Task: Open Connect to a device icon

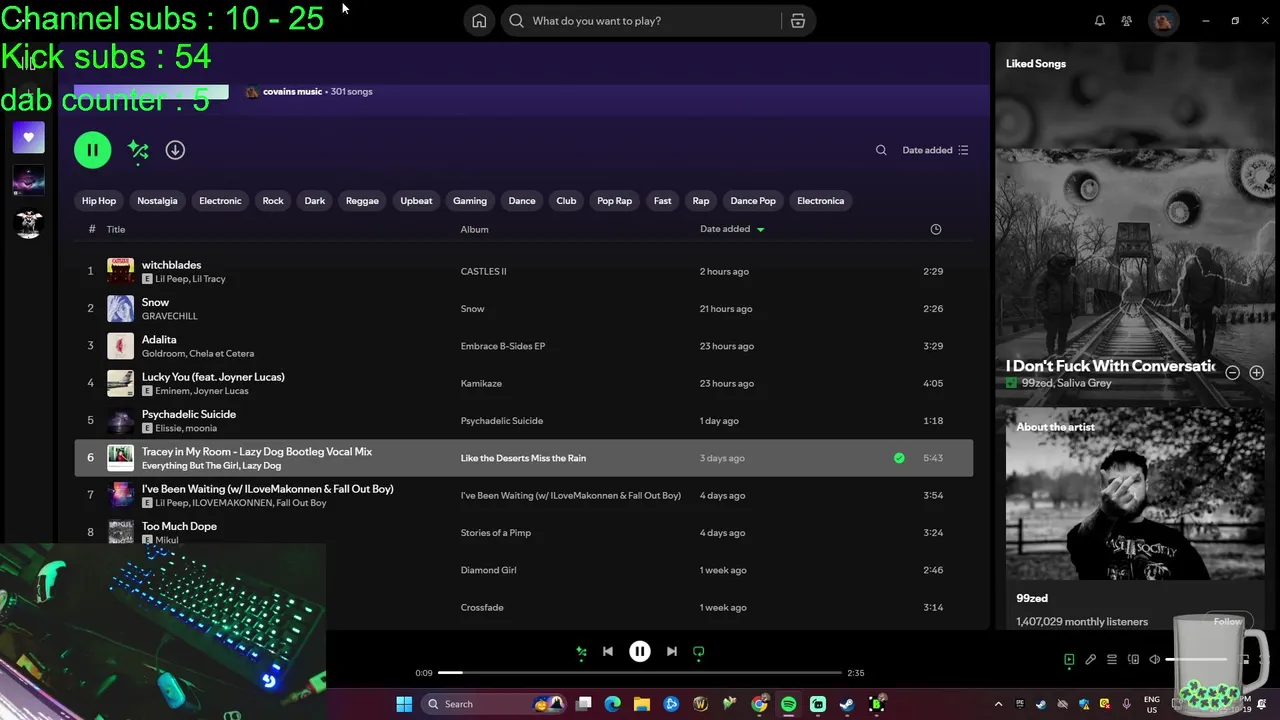Action: tap(1133, 660)
